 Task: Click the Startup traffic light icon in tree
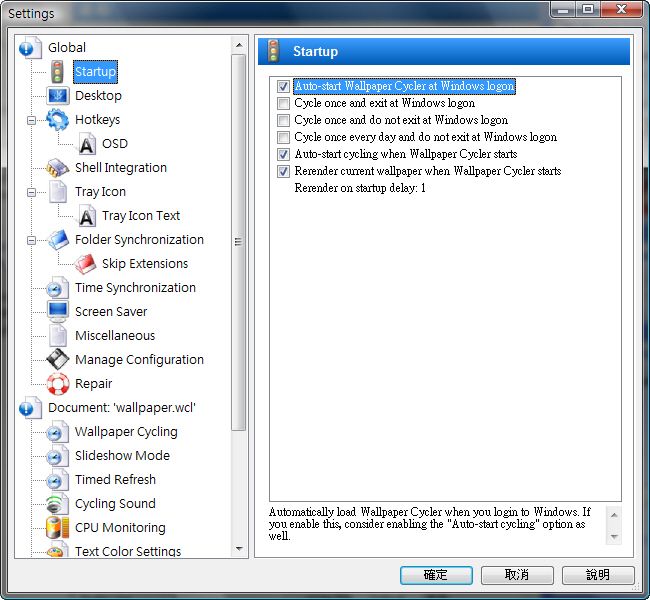[x=57, y=72]
